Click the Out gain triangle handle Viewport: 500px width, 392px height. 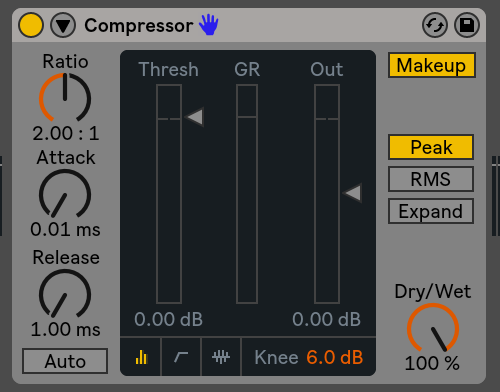pos(353,193)
